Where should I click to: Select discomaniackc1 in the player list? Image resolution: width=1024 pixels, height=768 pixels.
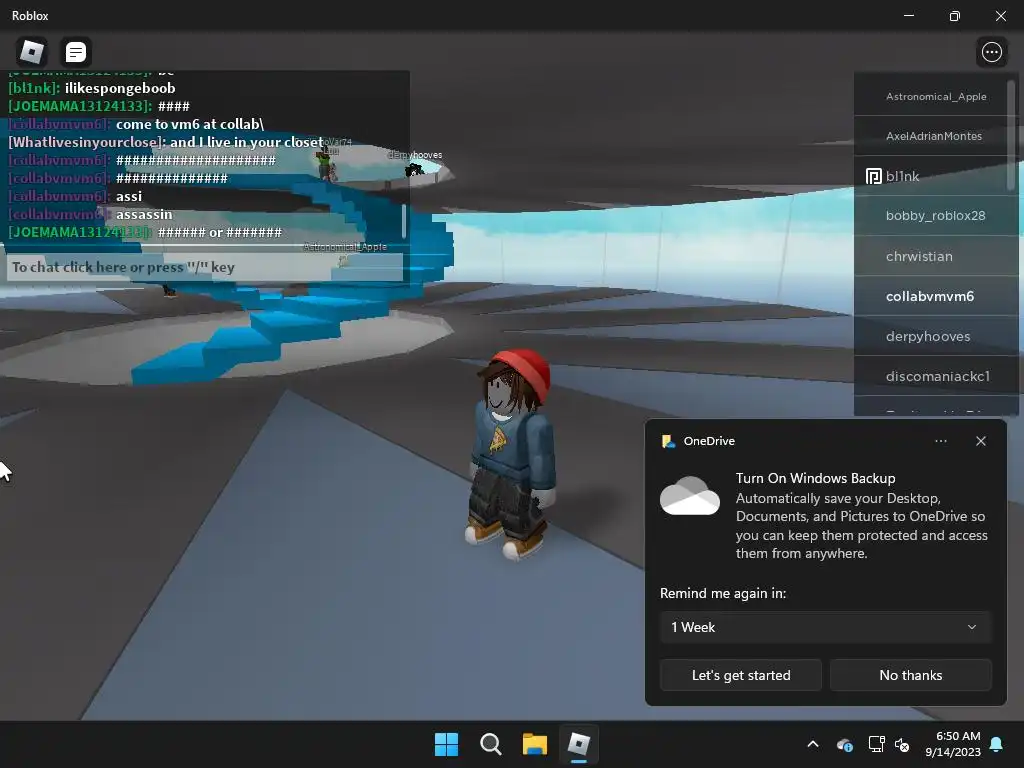click(x=935, y=376)
